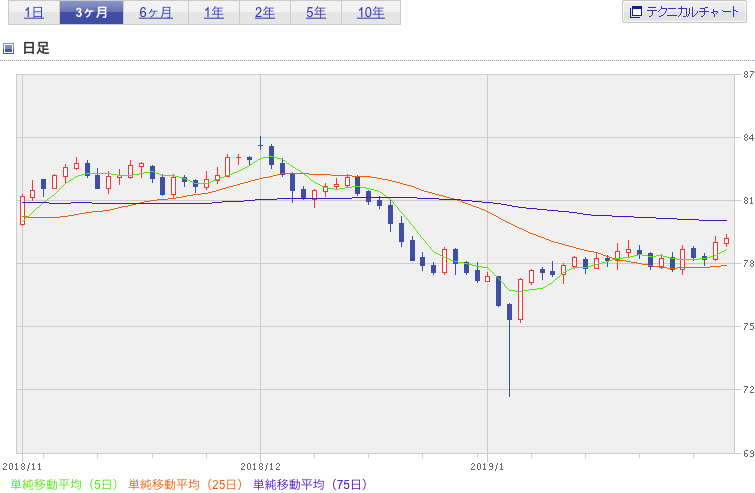Screen dimensions: 755x493
Task: Click the last red candlestick on the chart
Action: point(727,241)
